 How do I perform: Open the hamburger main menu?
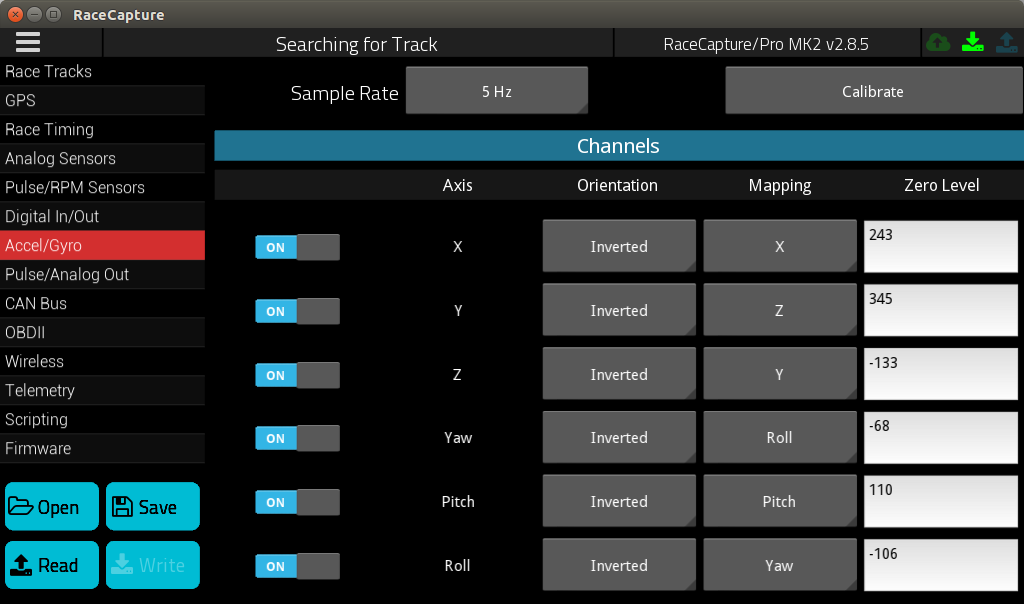click(x=27, y=42)
